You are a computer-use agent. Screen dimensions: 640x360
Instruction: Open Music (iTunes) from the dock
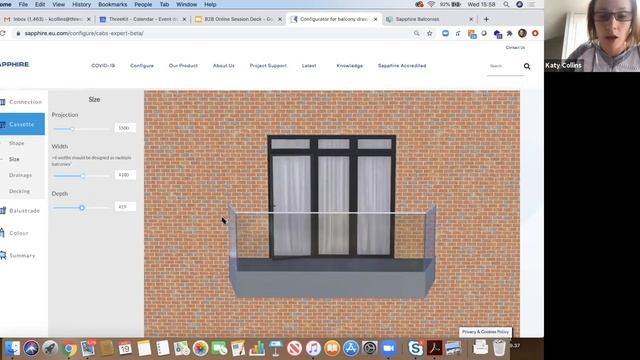(313, 348)
